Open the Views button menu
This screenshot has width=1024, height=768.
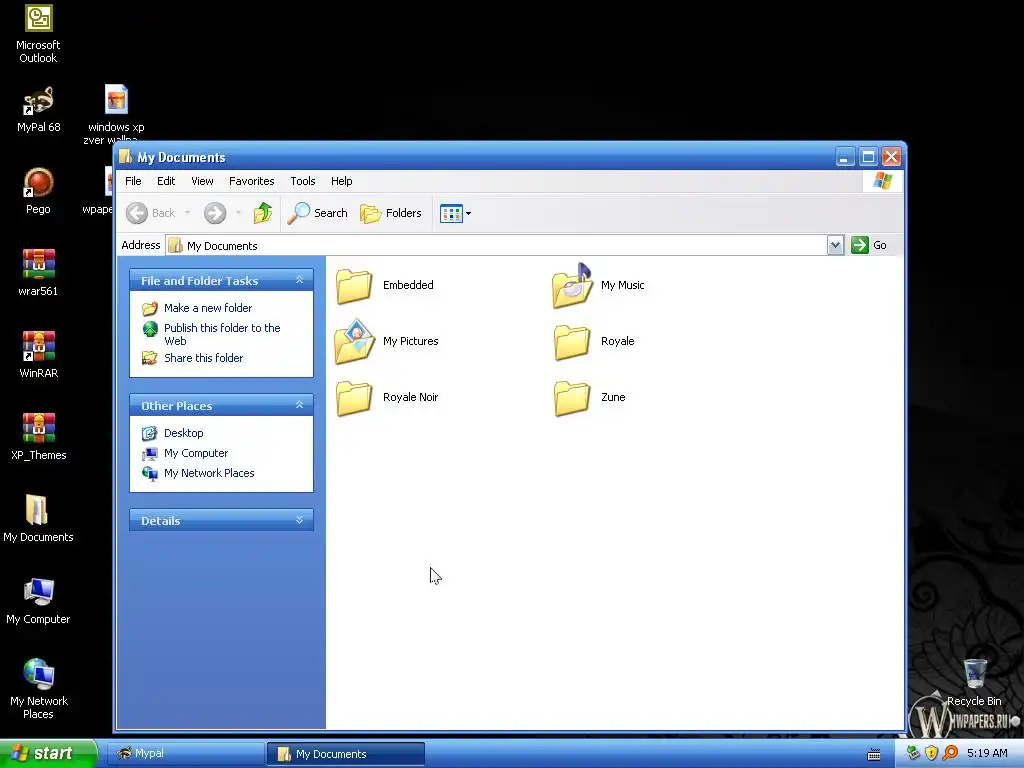(455, 213)
